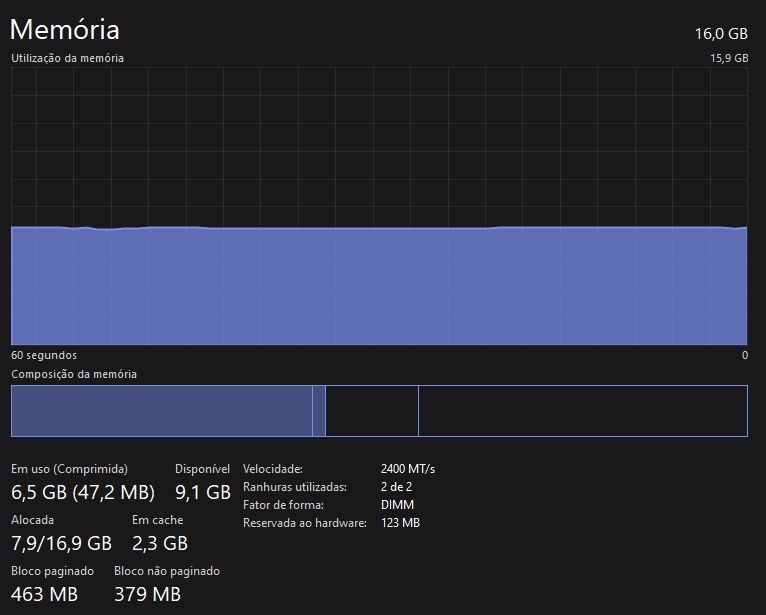This screenshot has width=766, height=615.
Task: Select the 2 de 2 slots value
Action: (x=396, y=487)
